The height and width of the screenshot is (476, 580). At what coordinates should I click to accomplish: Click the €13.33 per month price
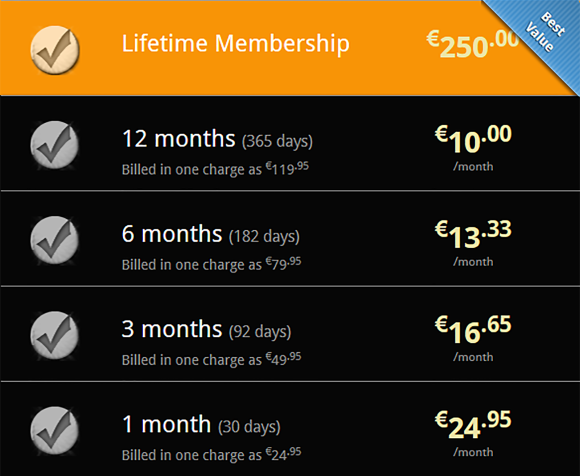473,234
